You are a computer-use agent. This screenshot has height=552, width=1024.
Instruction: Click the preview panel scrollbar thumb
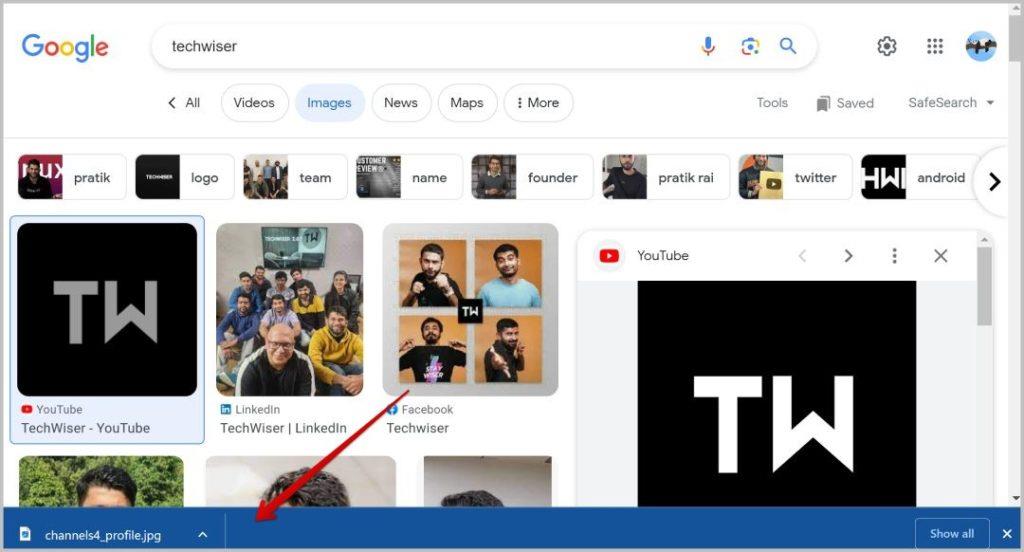click(x=984, y=286)
